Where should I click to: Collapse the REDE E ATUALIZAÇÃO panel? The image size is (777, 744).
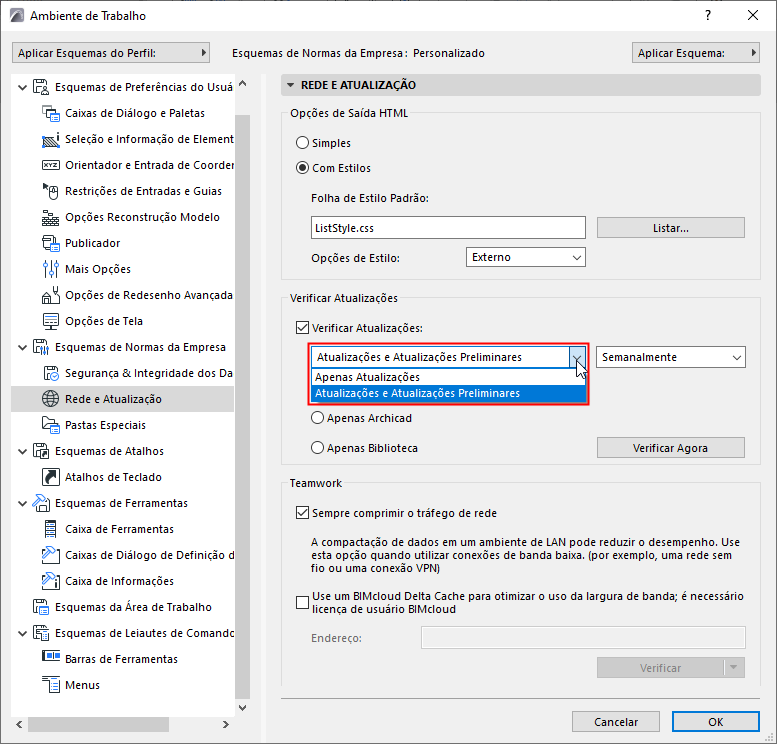click(x=290, y=85)
